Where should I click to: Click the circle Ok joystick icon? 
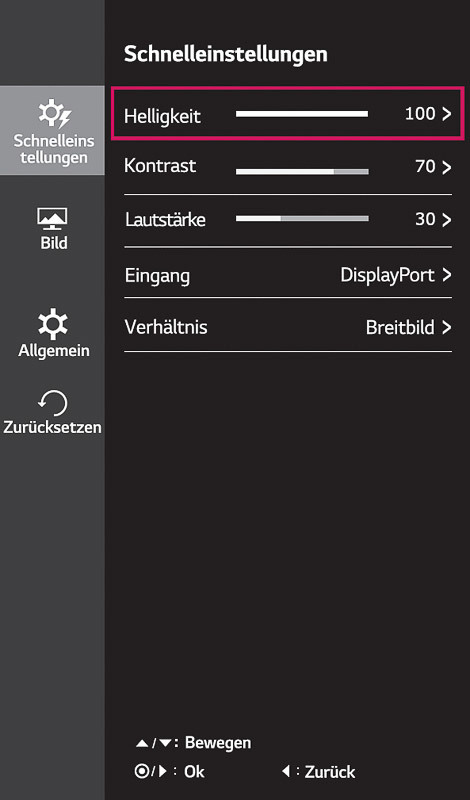[151, 771]
